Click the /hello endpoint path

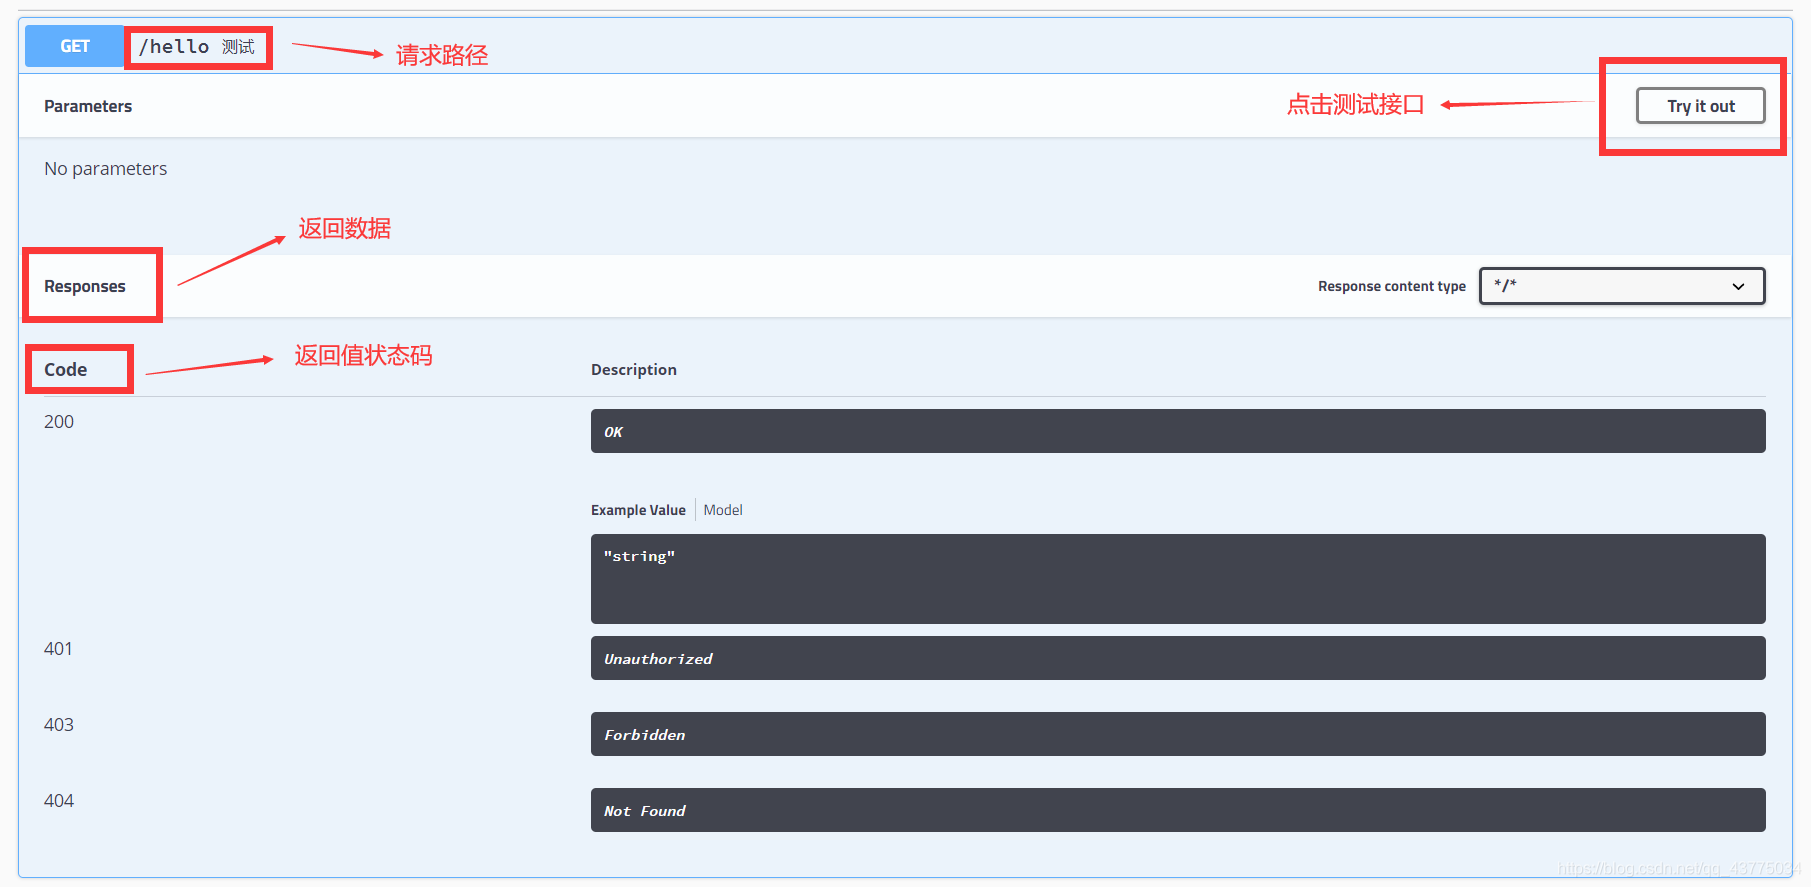[x=174, y=47]
